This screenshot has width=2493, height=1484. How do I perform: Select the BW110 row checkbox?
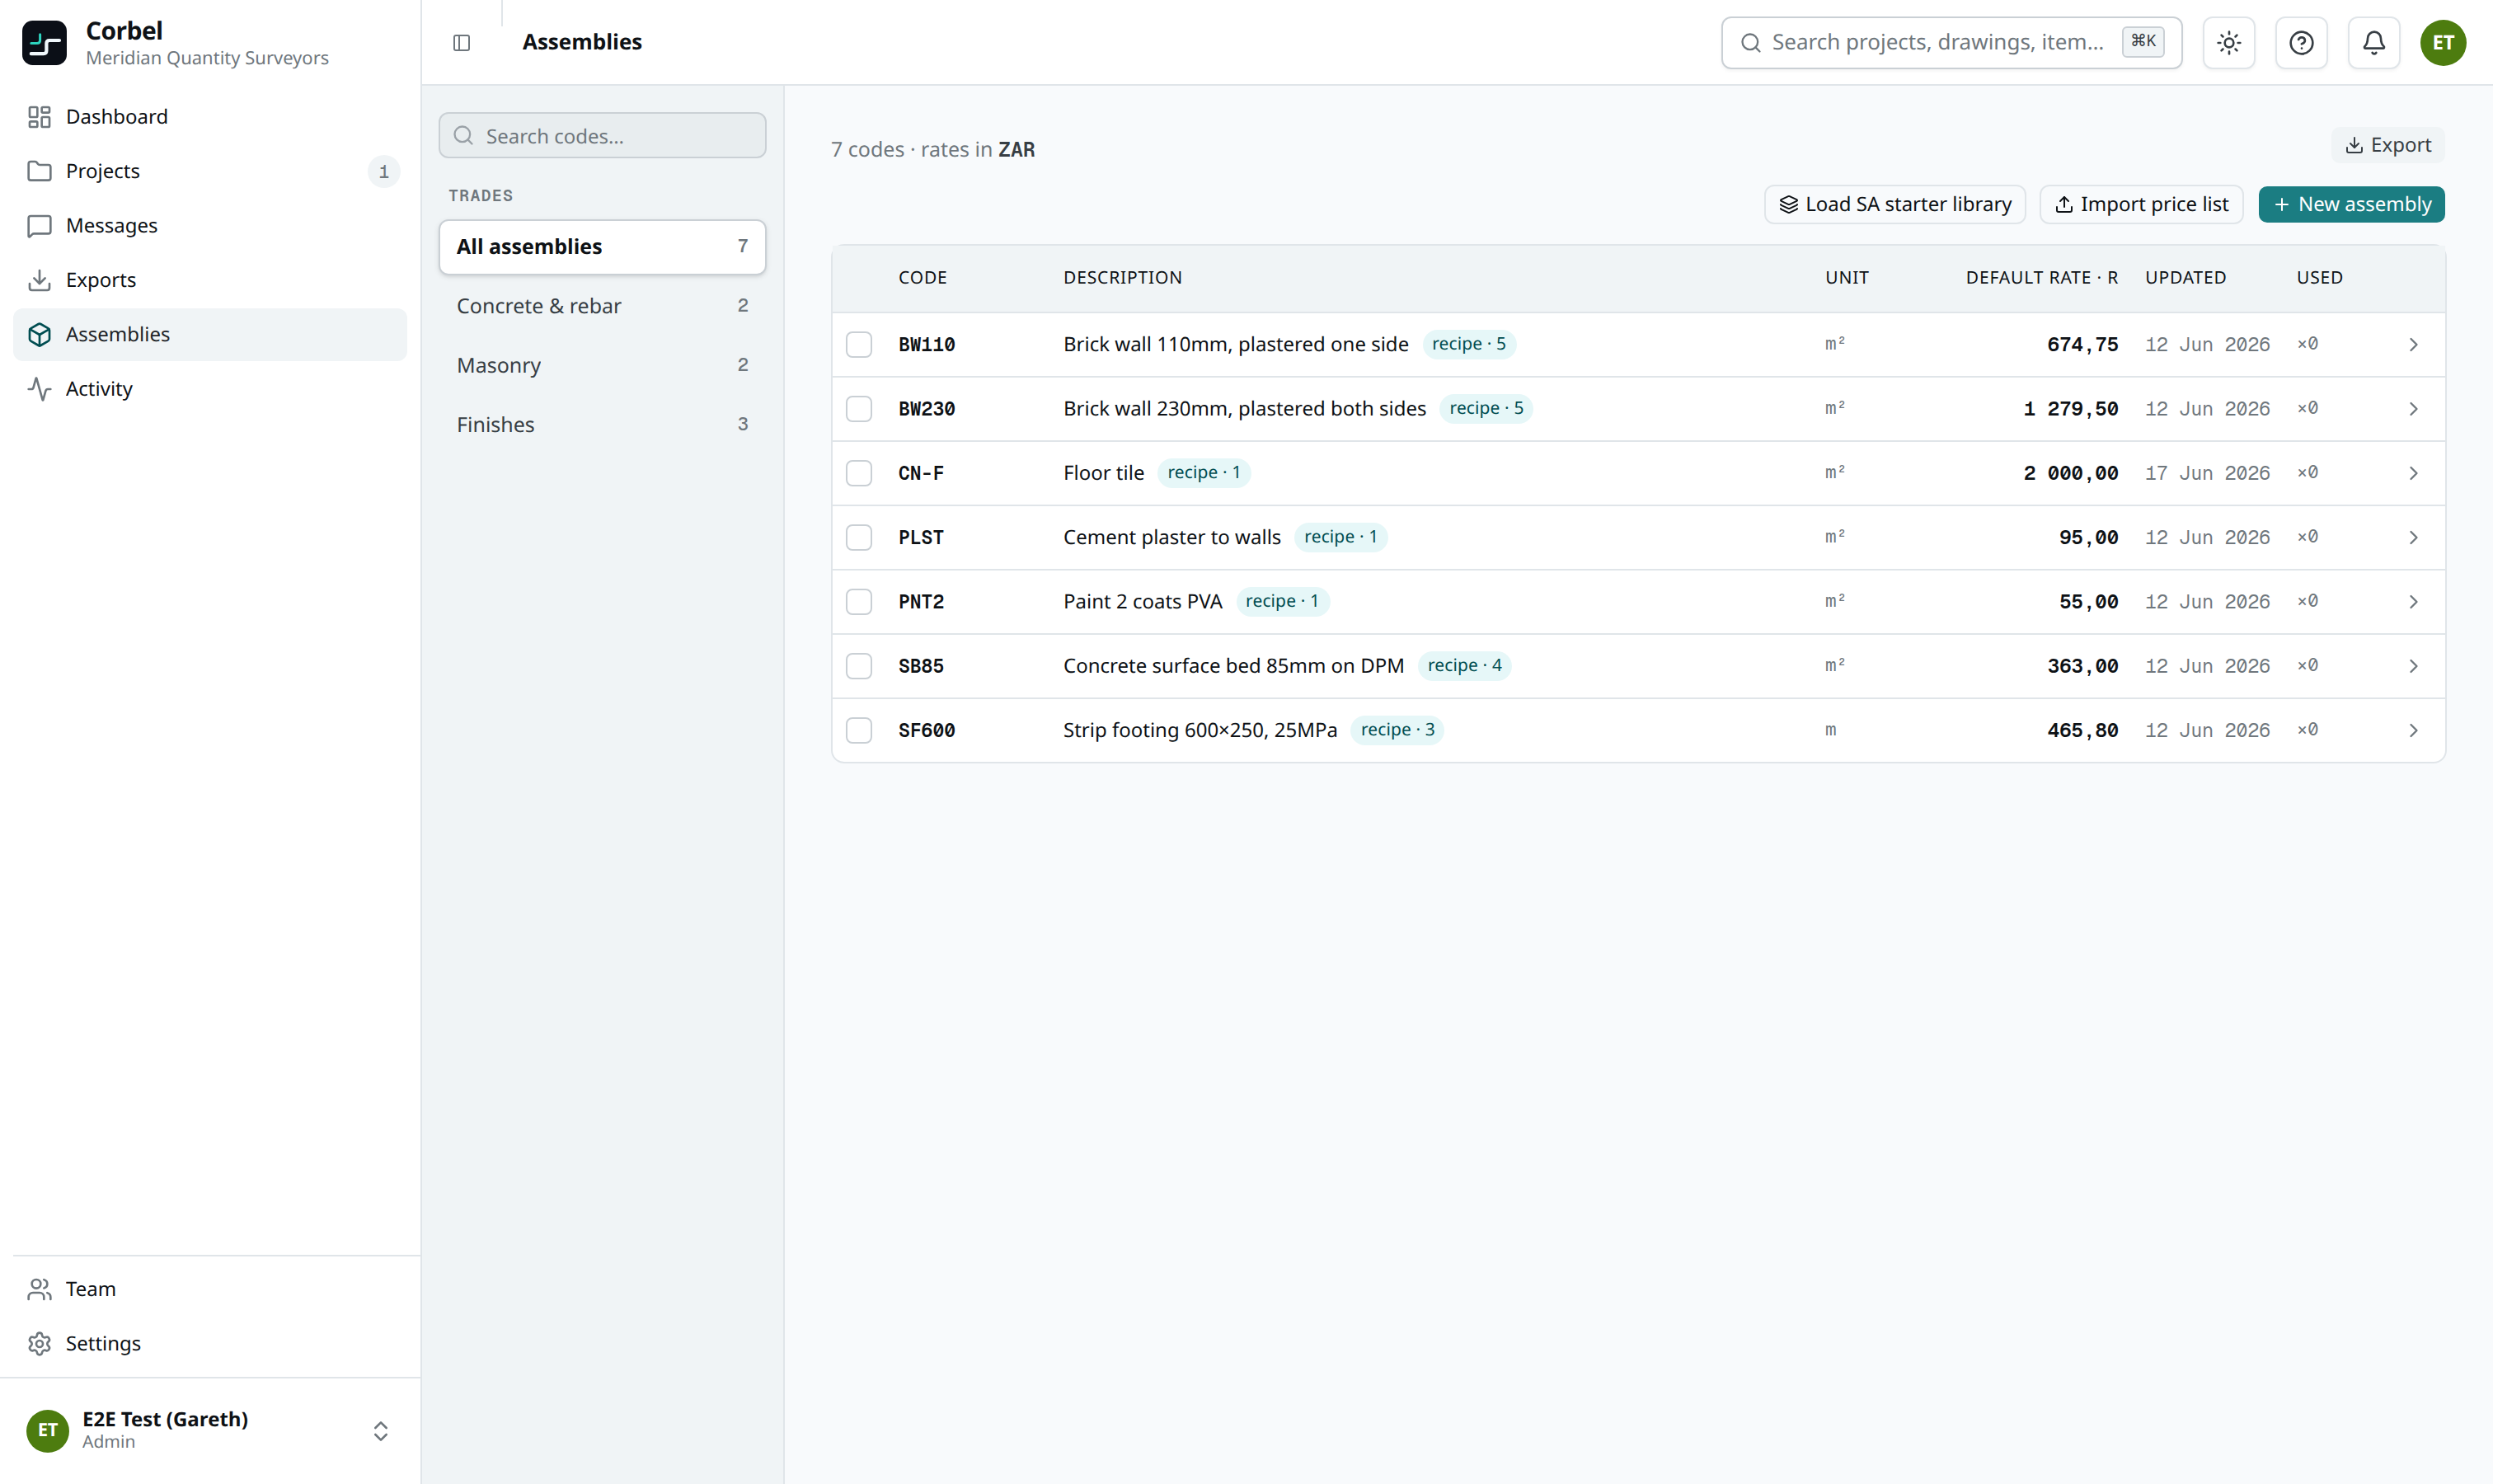pos(859,345)
